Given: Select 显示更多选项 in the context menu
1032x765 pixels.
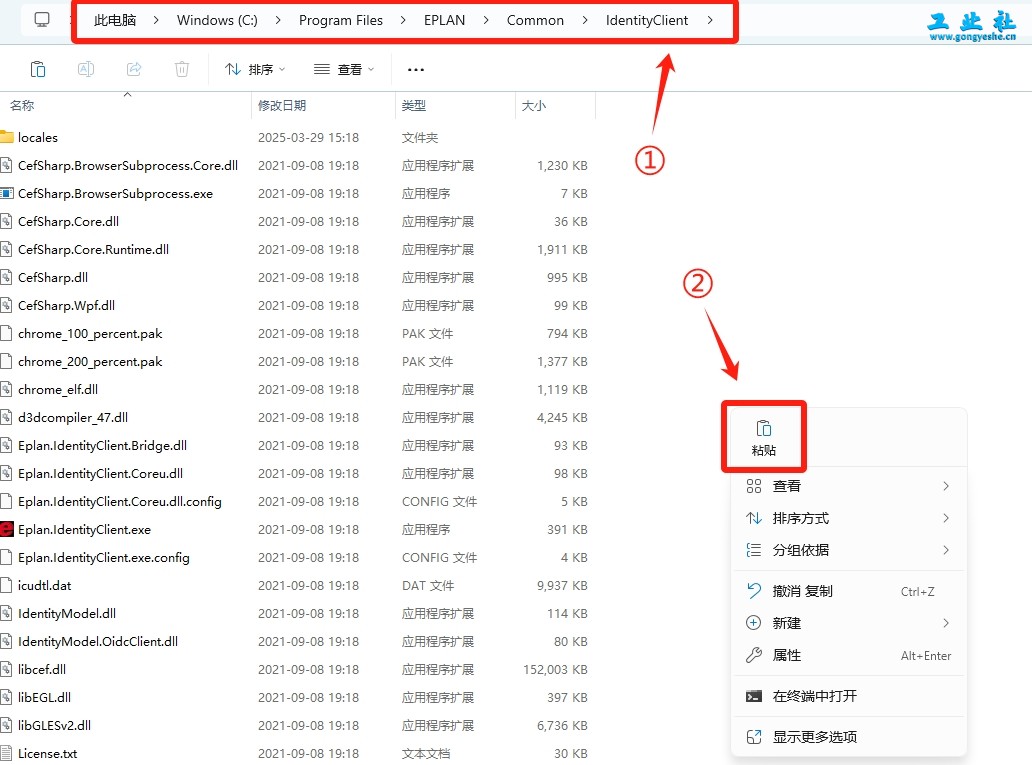Looking at the screenshot, I should tap(848, 737).
